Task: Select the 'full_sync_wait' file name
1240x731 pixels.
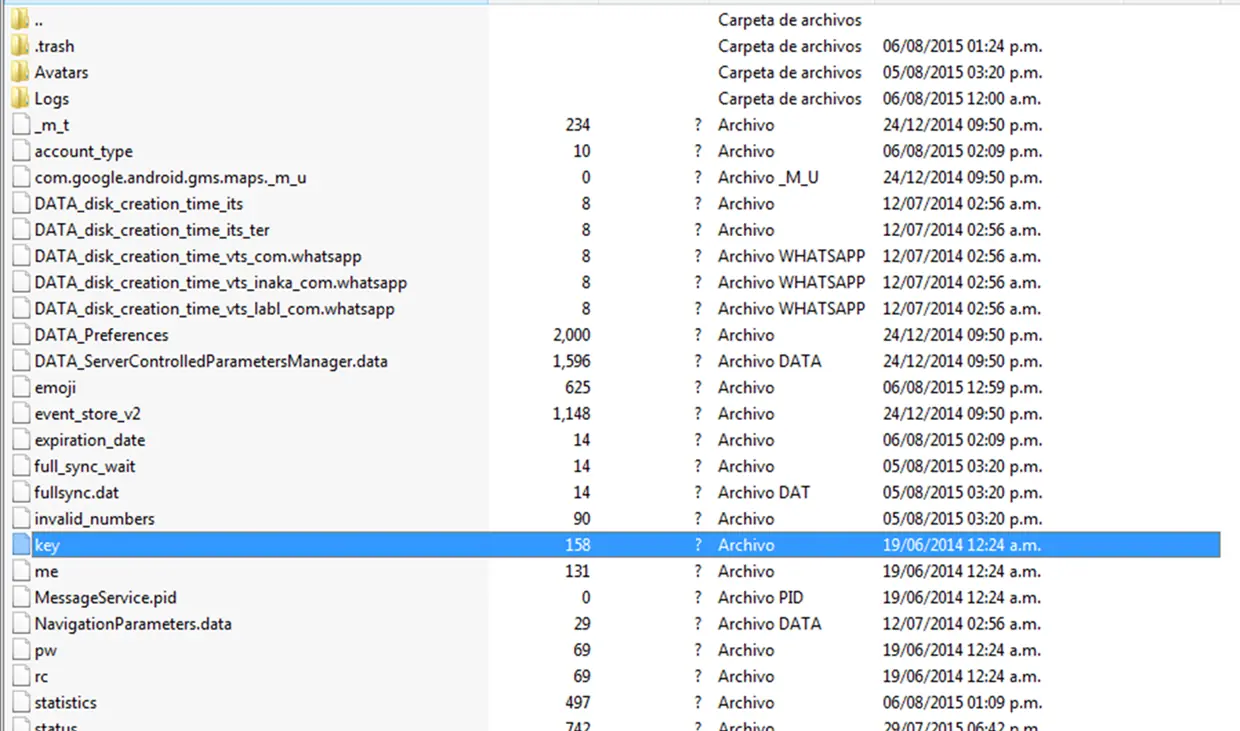Action: [84, 466]
